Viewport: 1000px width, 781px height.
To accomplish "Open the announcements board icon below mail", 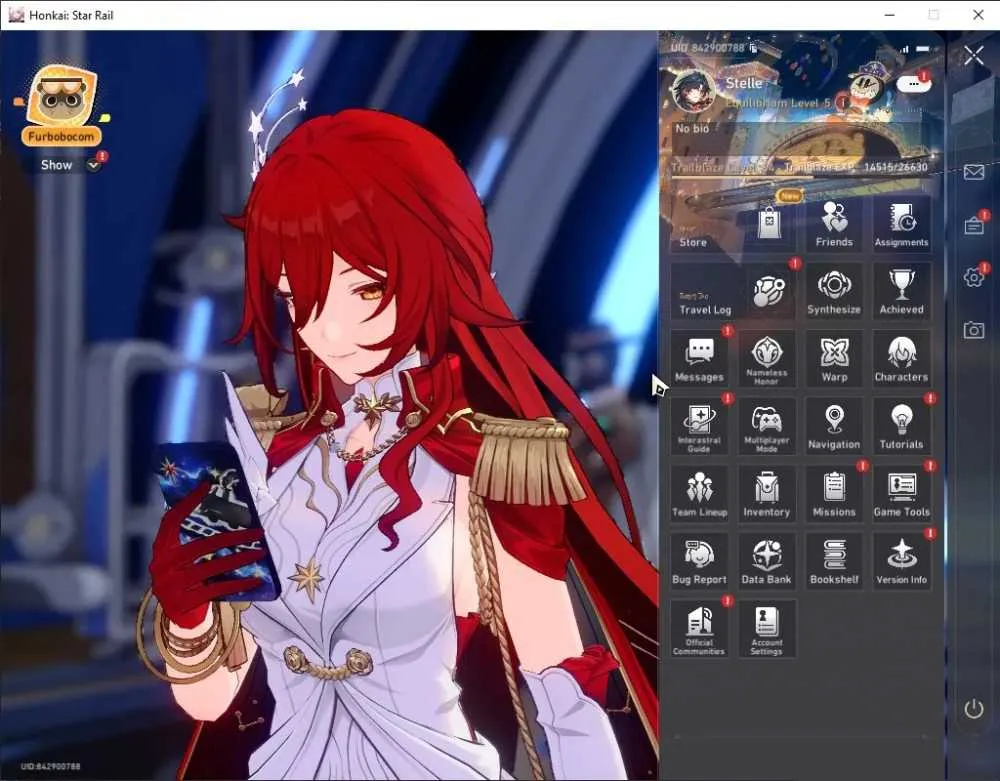I will [x=974, y=226].
